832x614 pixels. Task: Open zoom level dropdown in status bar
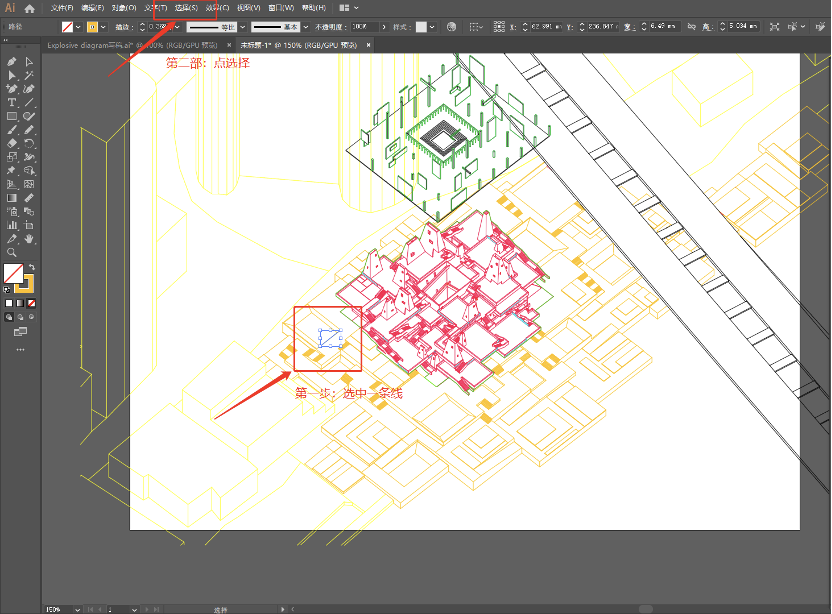pos(77,610)
